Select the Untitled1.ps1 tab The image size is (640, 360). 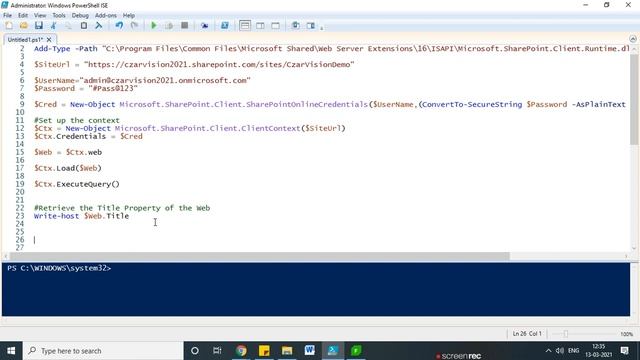coord(25,40)
